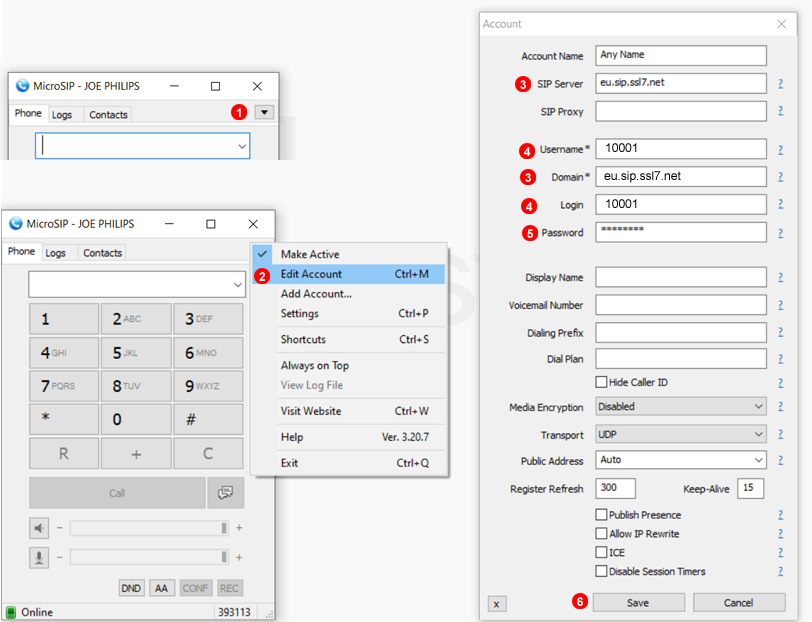This screenshot has height=622, width=812.
Task: Click the Register Refresh field 300
Action: pyautogui.click(x=615, y=488)
